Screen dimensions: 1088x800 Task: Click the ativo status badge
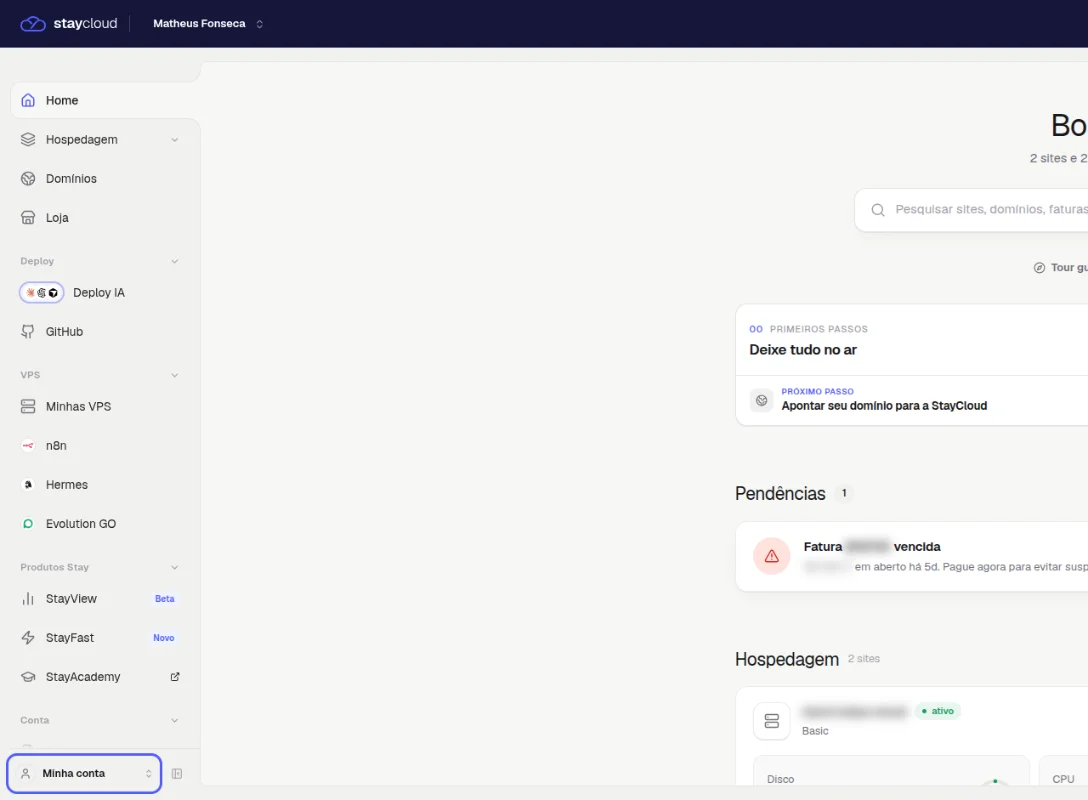pyautogui.click(x=937, y=711)
